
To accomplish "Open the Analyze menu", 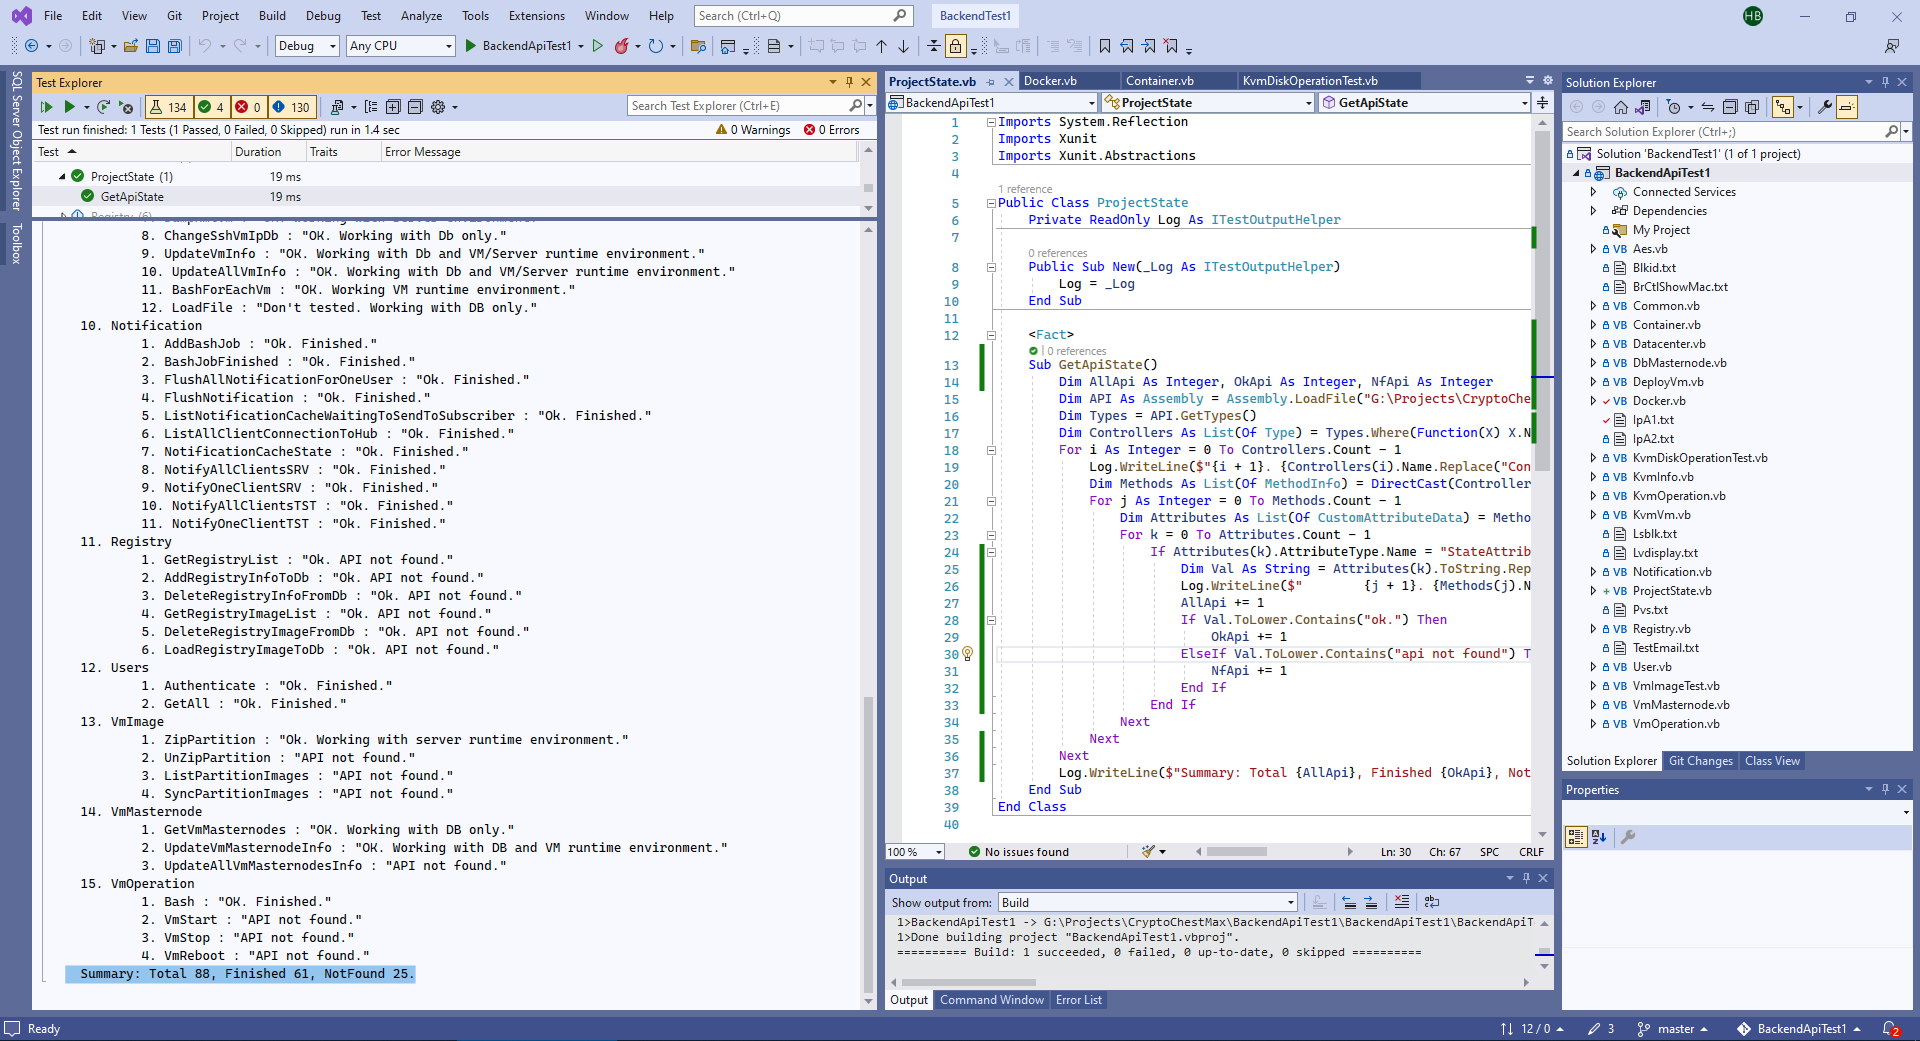I will [x=421, y=16].
